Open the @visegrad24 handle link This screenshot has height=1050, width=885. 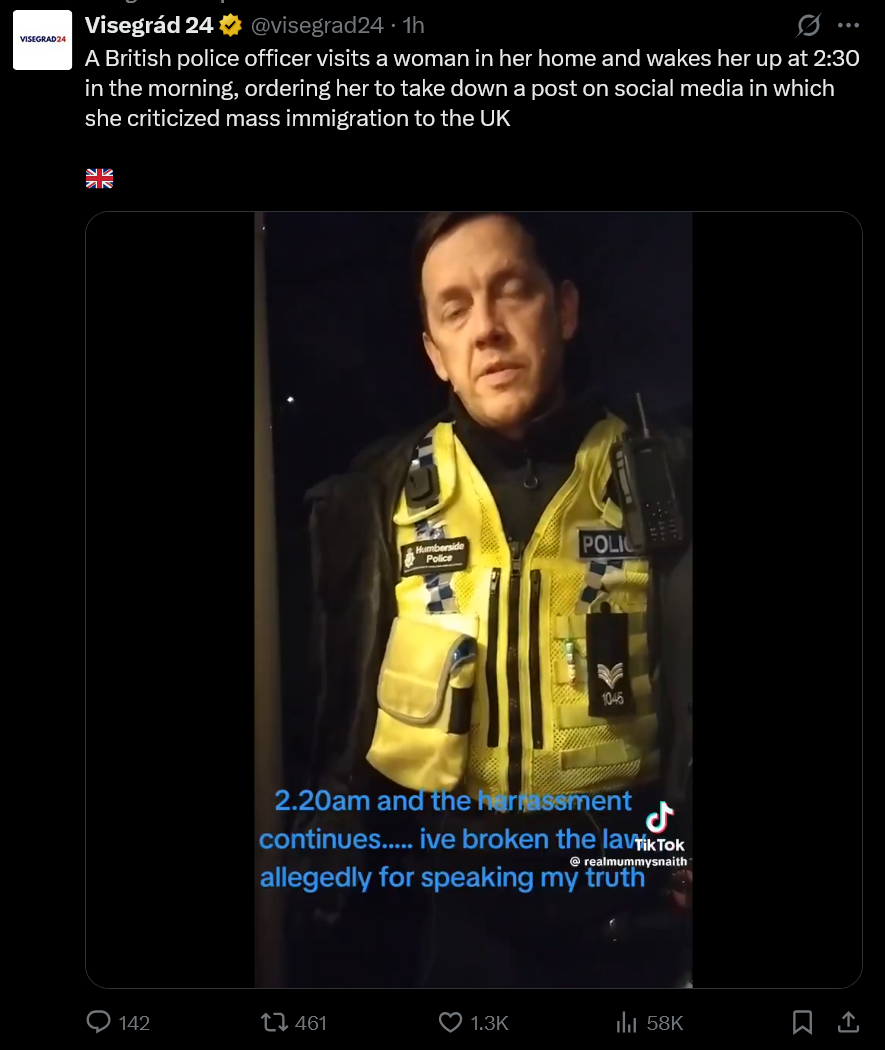coord(317,25)
